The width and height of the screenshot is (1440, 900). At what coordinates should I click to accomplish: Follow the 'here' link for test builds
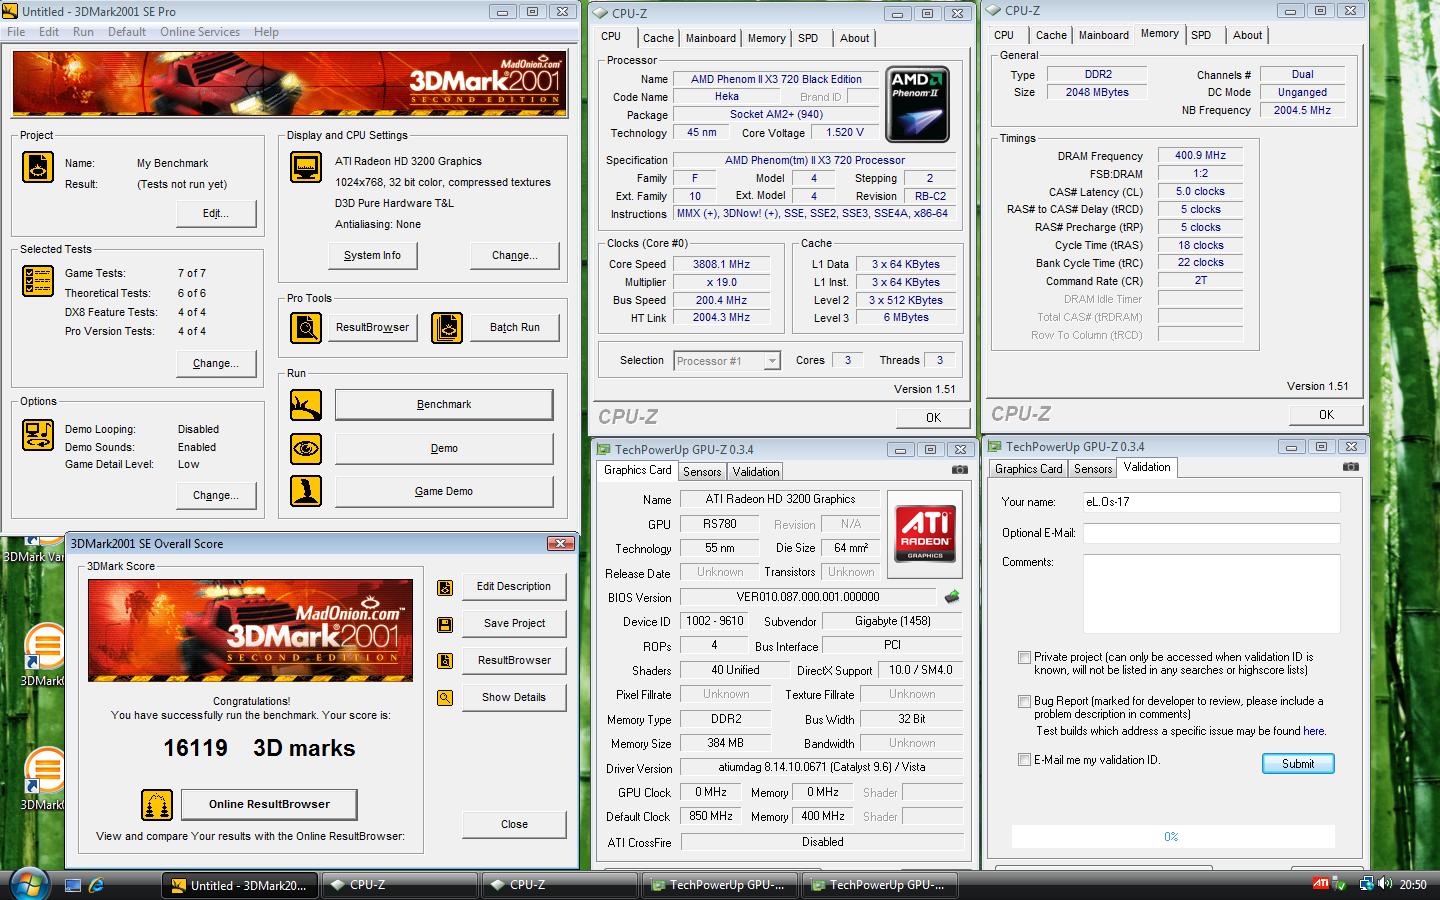(1313, 731)
